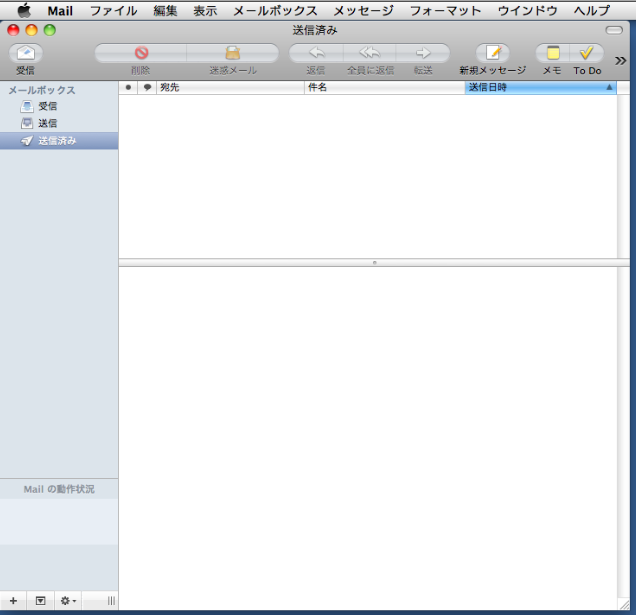Click the 件名 subject column header

point(384,88)
